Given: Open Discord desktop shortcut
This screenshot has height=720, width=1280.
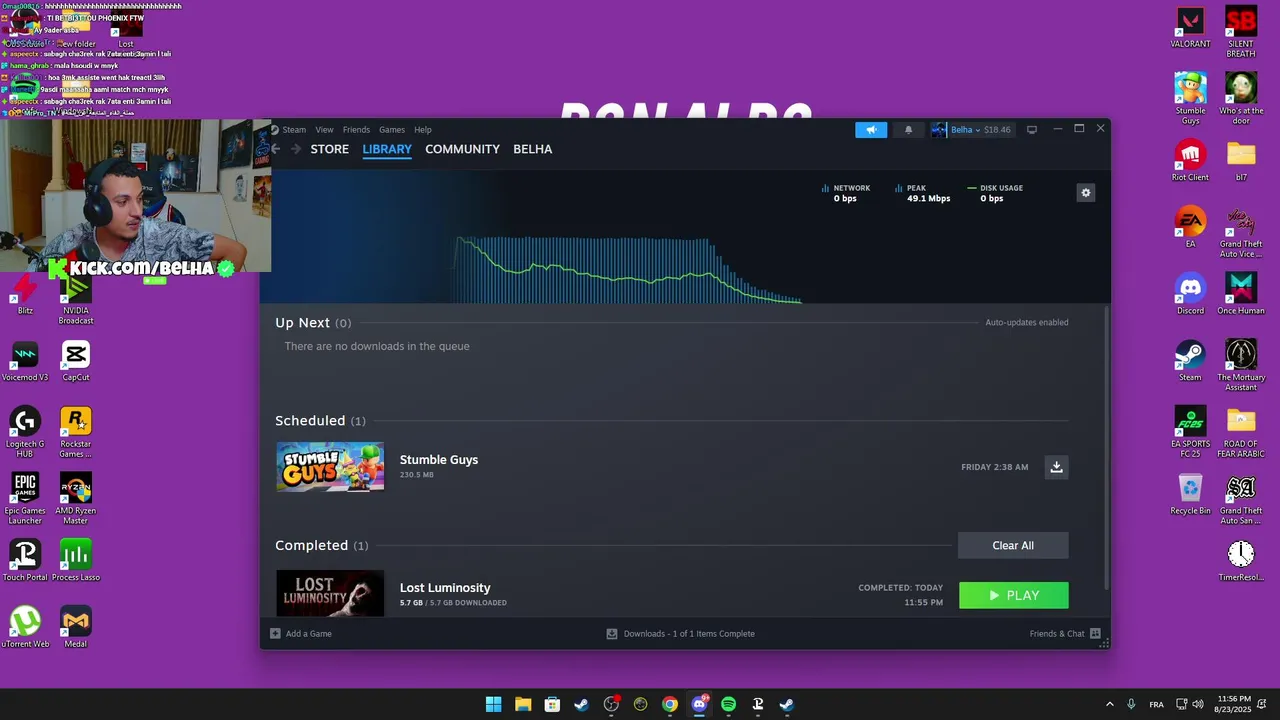Looking at the screenshot, I should coord(1190,294).
